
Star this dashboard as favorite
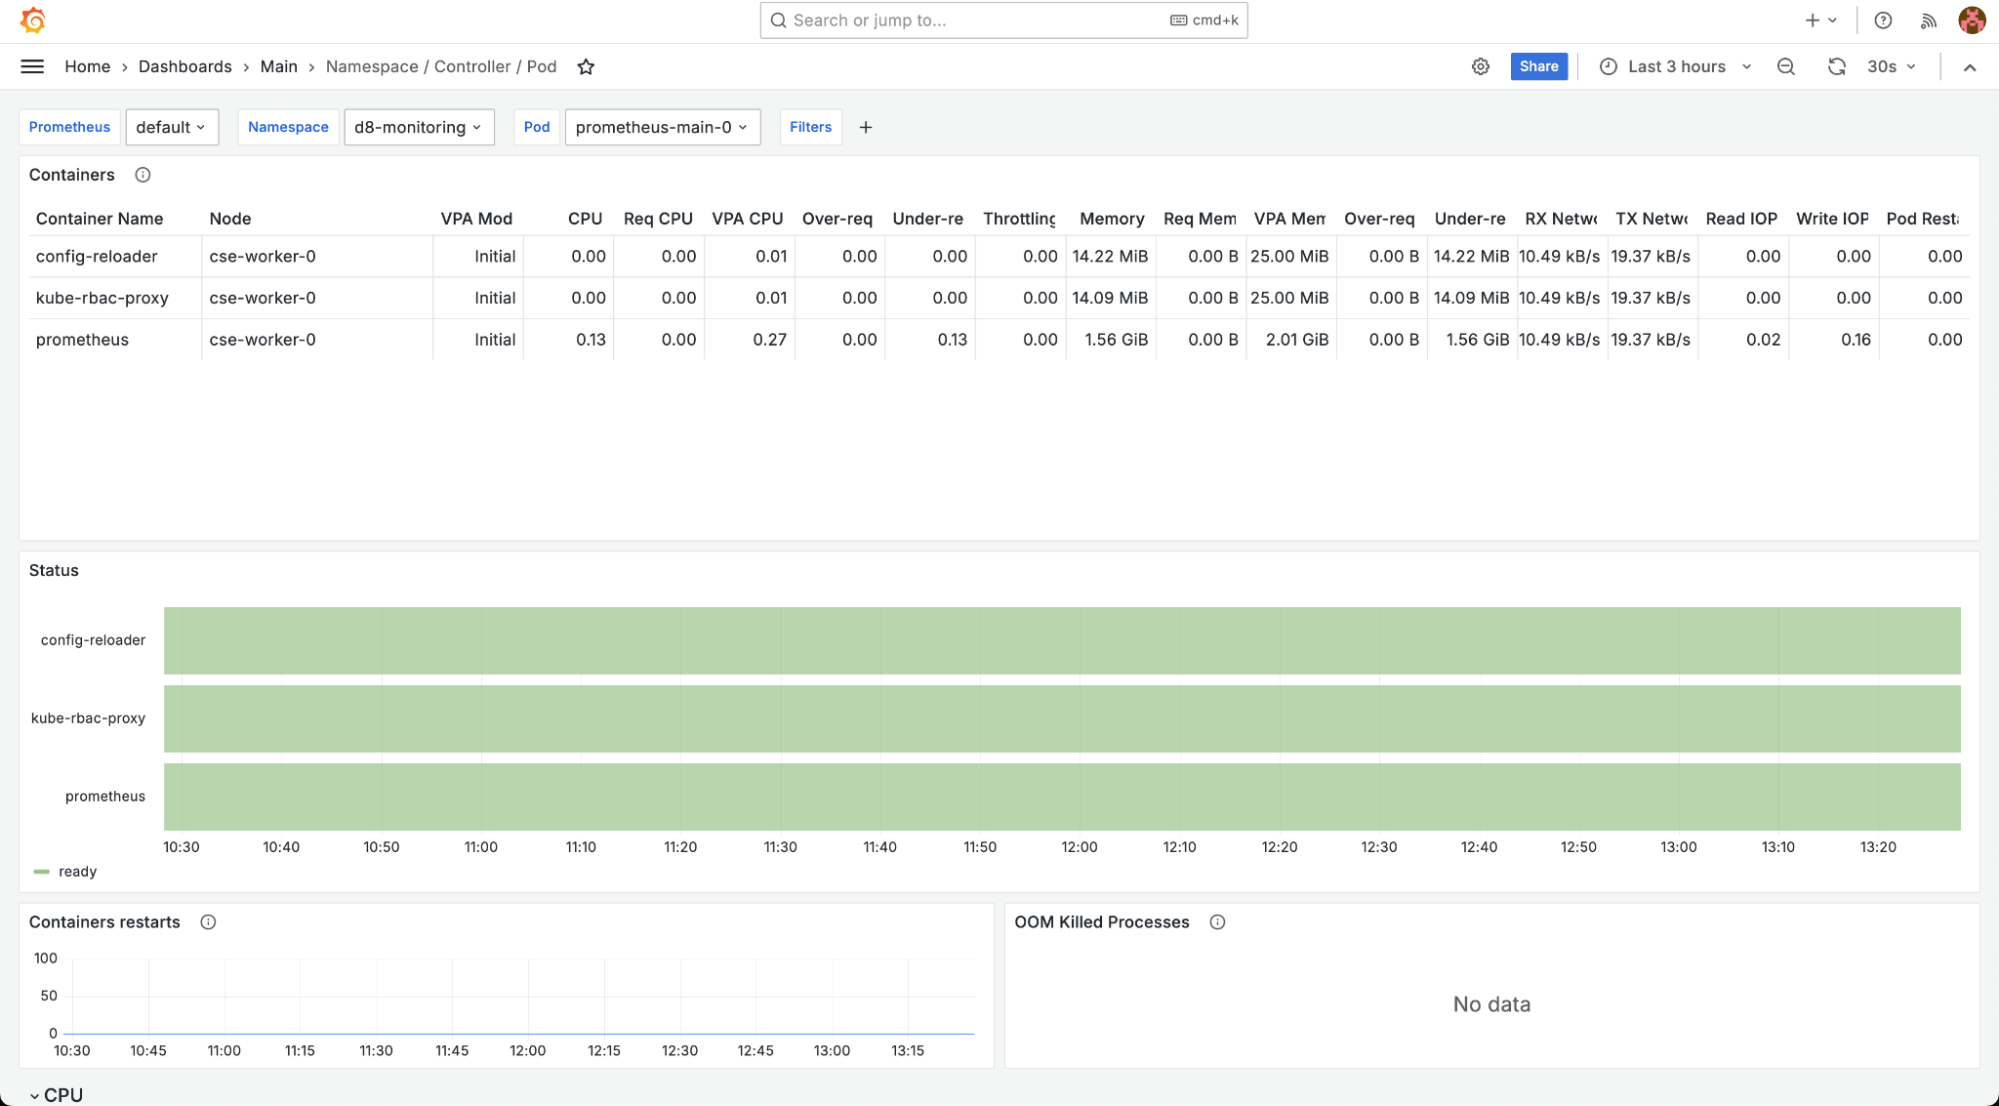click(586, 67)
